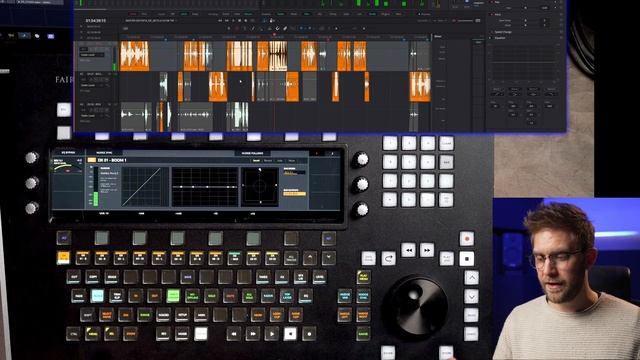Viewport: 640px width, 360px height.
Task: Select the dynamics curve graph on console display
Action: (x=145, y=187)
